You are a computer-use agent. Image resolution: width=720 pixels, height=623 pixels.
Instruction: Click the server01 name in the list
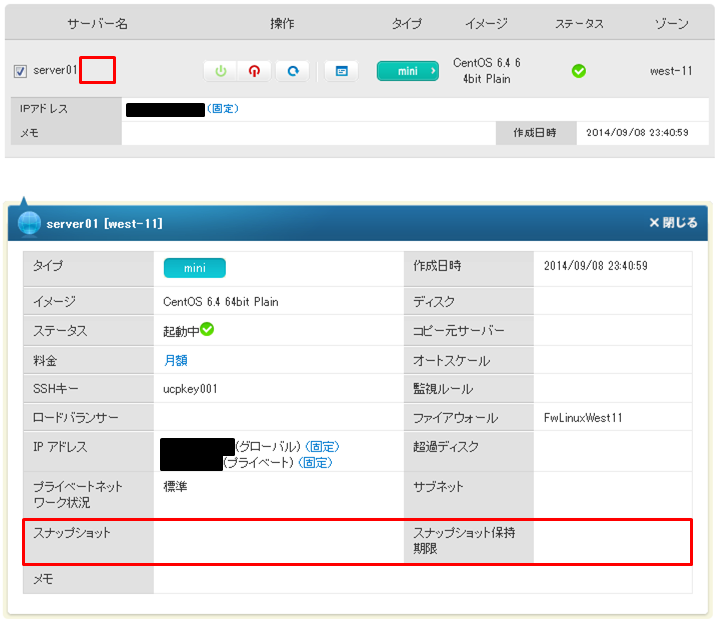[x=55, y=71]
